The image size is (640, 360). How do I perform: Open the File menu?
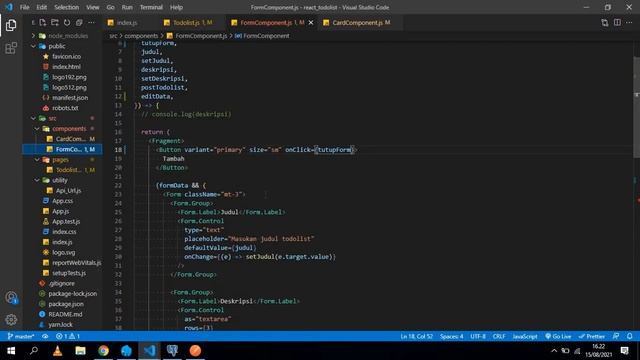24,7
